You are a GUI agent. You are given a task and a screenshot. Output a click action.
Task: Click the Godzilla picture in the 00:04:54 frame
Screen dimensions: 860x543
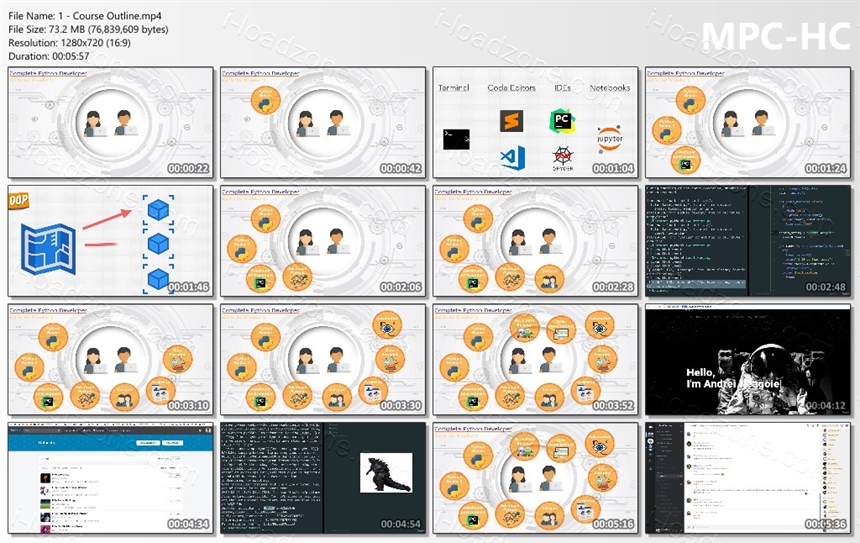tap(386, 473)
